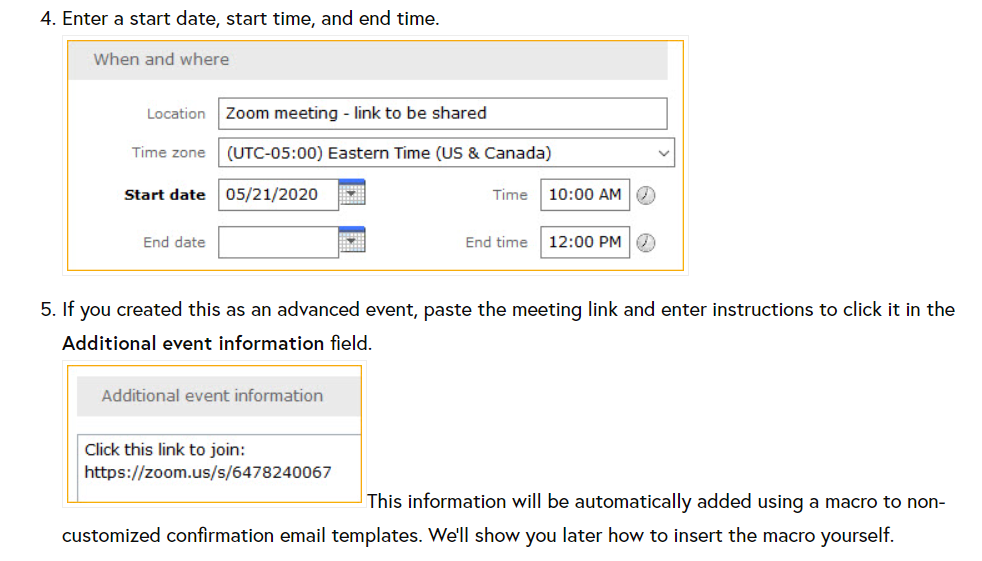Click the Time zone field label
982x561 pixels.
tap(168, 153)
